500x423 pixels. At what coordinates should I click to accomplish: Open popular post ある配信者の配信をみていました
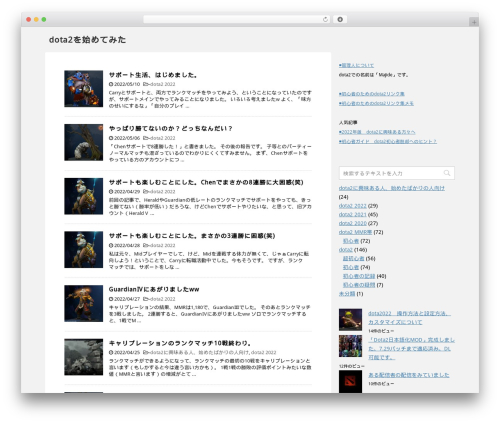(x=409, y=375)
